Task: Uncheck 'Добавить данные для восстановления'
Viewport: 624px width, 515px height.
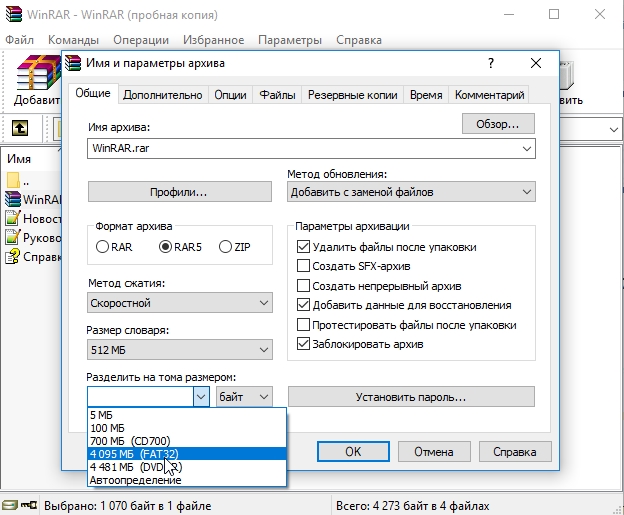Action: coord(303,305)
